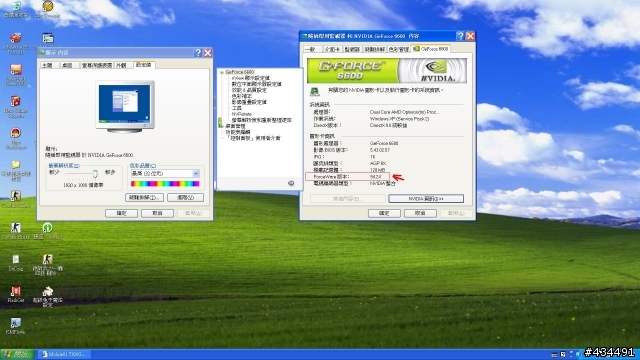Image resolution: width=640 pixels, height=360 pixels.
Task: Click the monitor preview image
Action: [x=125, y=107]
